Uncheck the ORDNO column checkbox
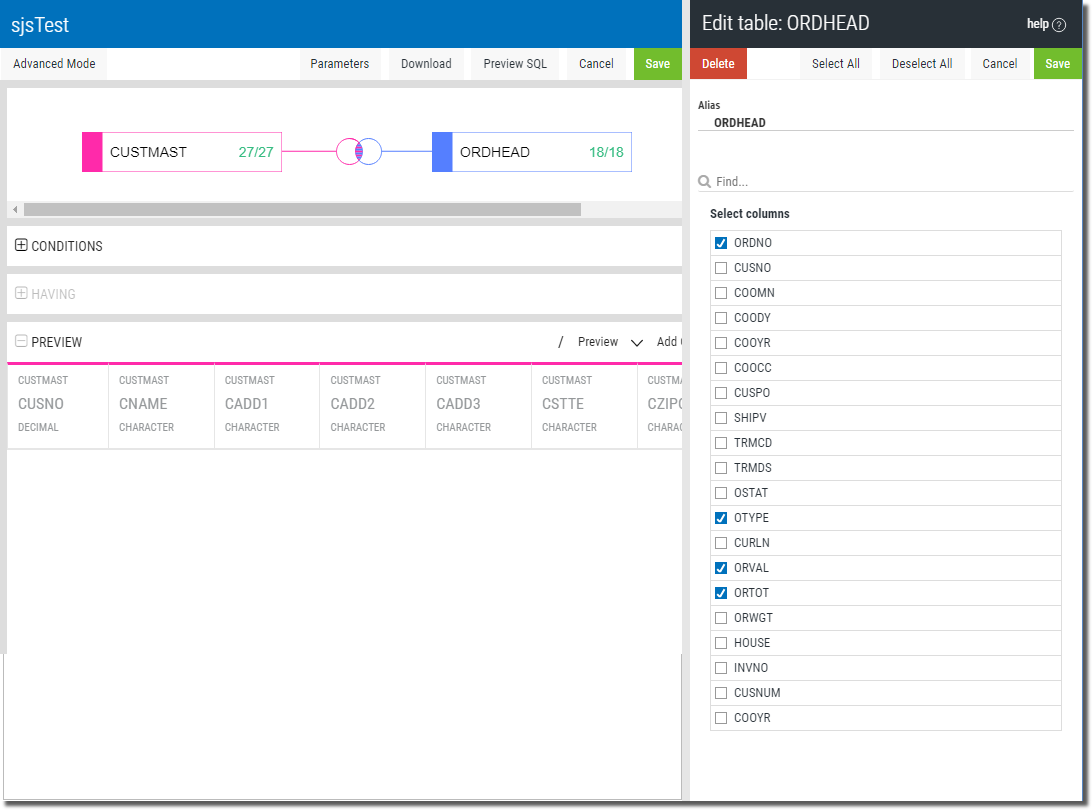Image resolution: width=1092 pixels, height=810 pixels. click(721, 243)
